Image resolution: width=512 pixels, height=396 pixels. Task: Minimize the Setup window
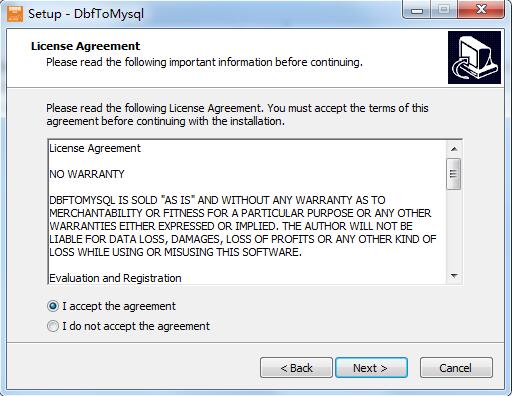click(417, 10)
